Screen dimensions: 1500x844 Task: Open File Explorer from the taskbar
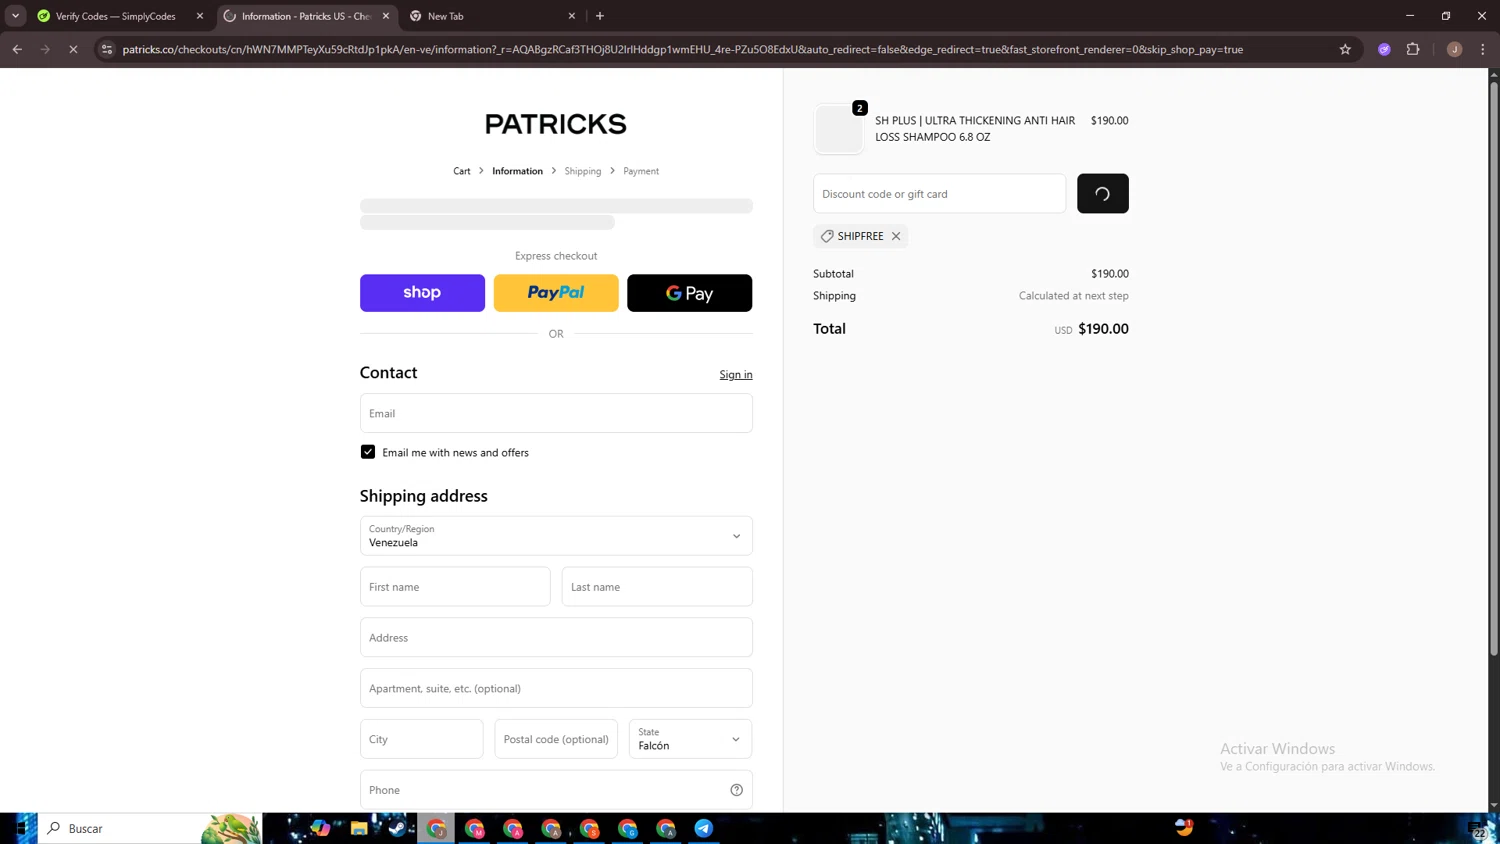(359, 828)
